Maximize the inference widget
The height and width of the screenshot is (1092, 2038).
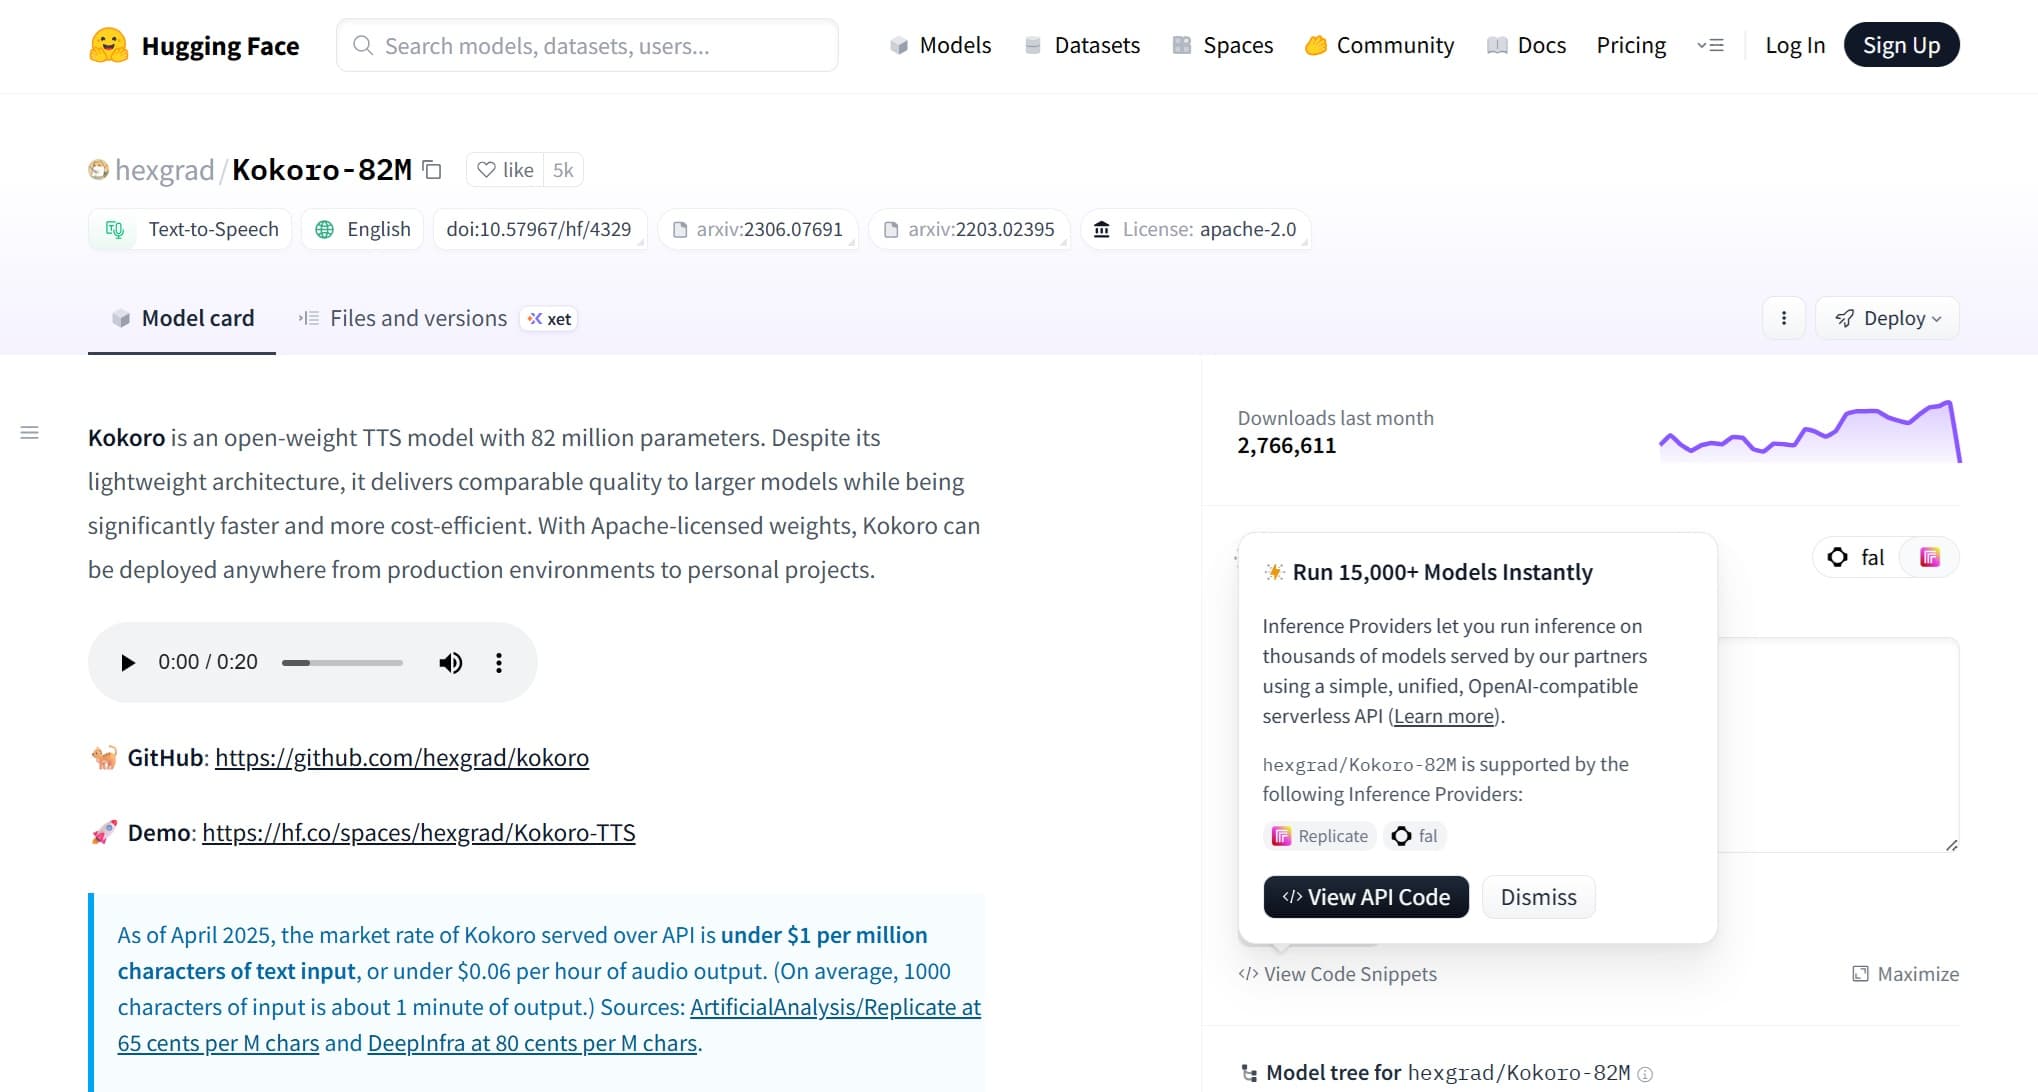(1903, 973)
